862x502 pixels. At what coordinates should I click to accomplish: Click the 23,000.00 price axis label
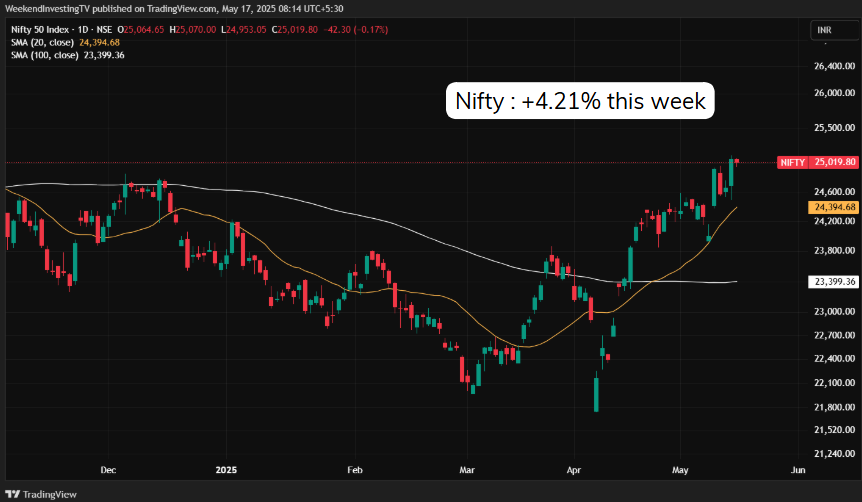(x=835, y=312)
